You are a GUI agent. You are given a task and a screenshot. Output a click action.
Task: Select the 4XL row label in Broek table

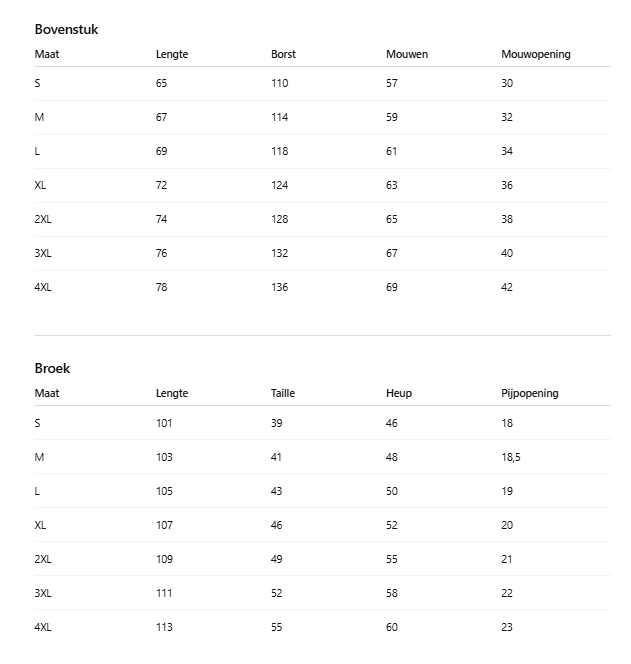[x=43, y=627]
